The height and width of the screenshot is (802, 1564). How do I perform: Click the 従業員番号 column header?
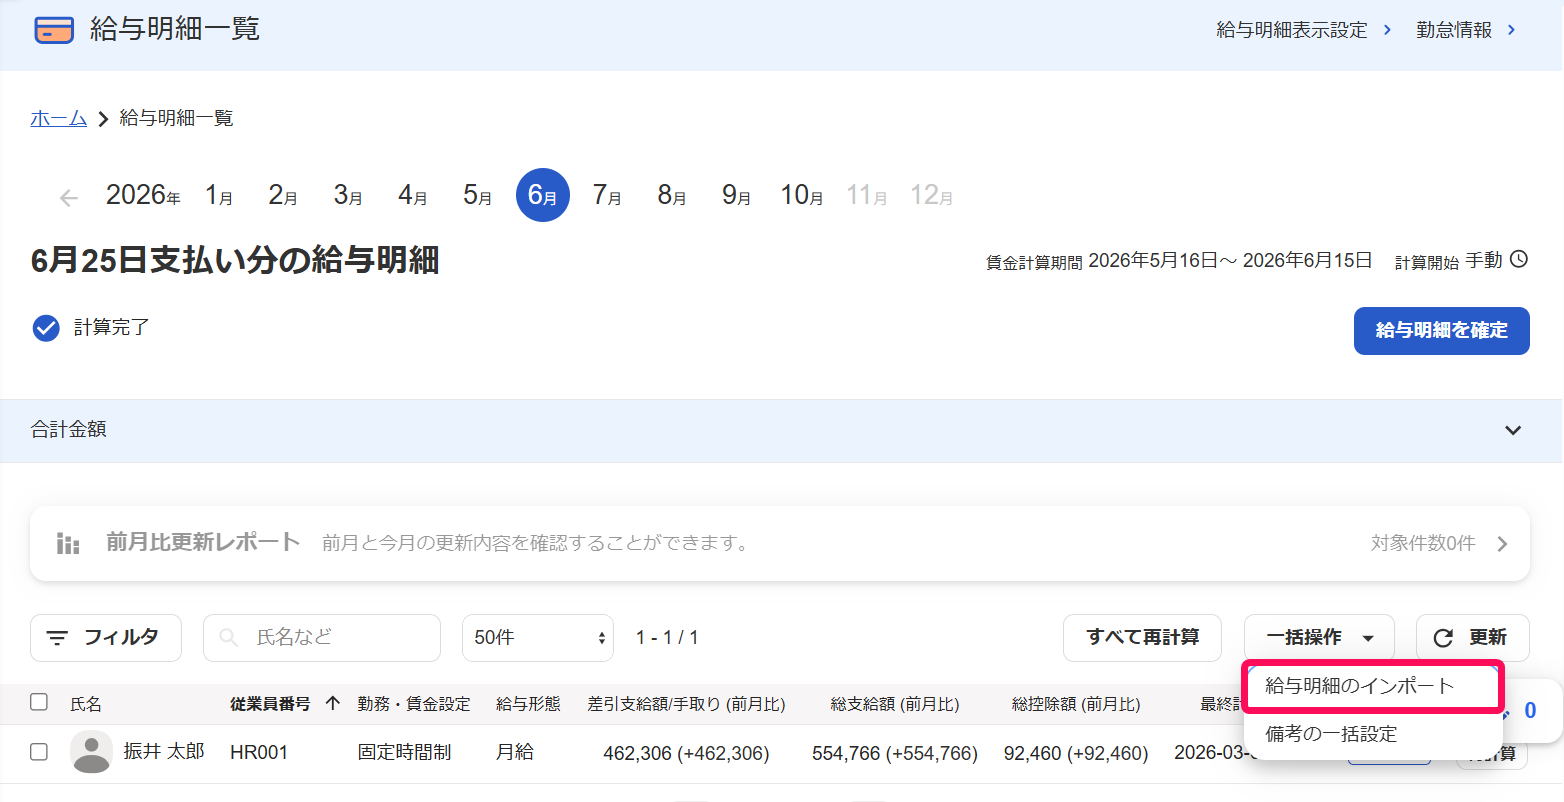click(270, 704)
